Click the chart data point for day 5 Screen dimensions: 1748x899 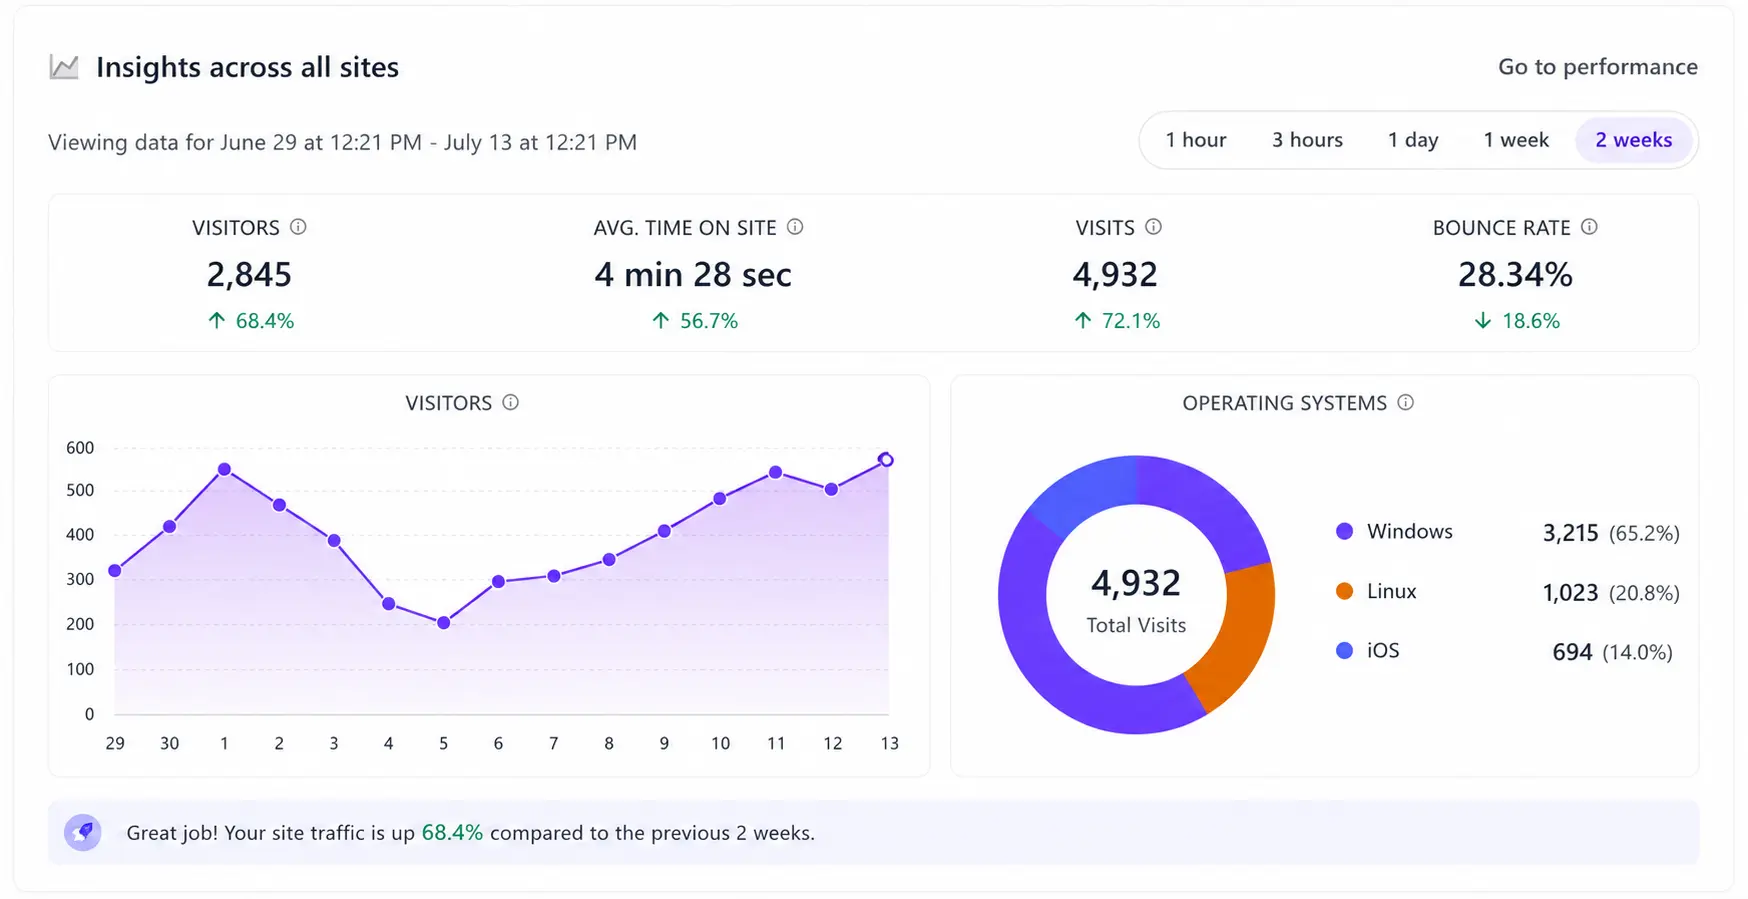pos(443,623)
